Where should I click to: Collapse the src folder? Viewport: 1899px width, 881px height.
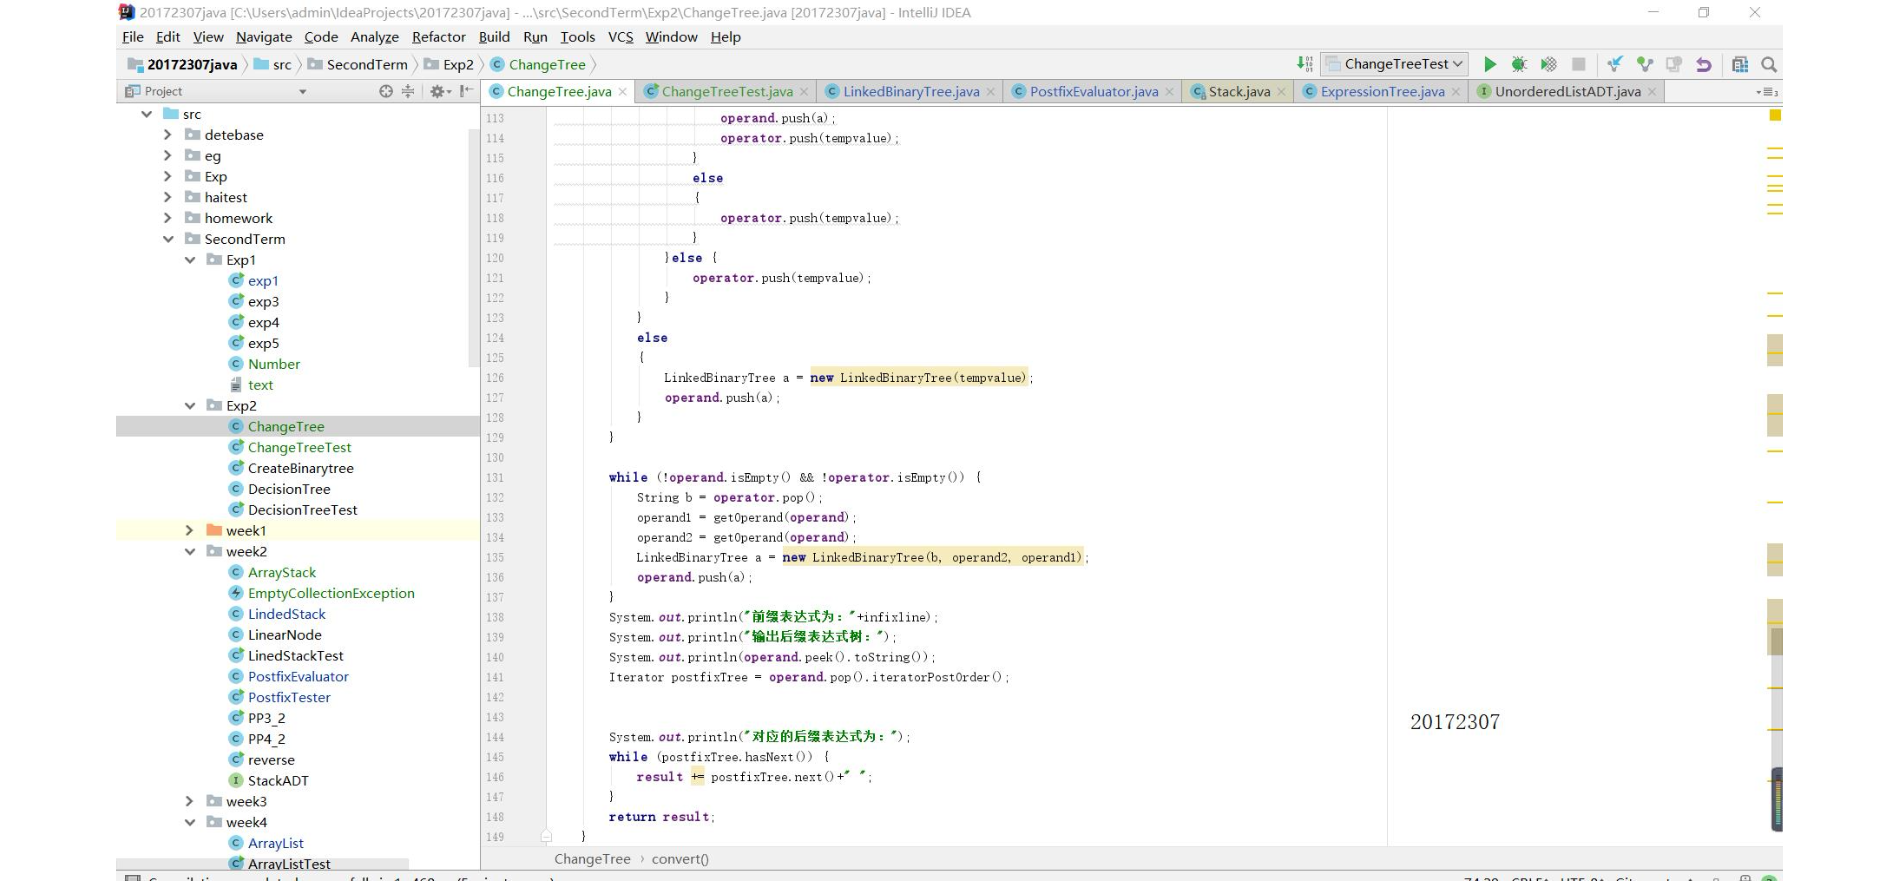(147, 114)
